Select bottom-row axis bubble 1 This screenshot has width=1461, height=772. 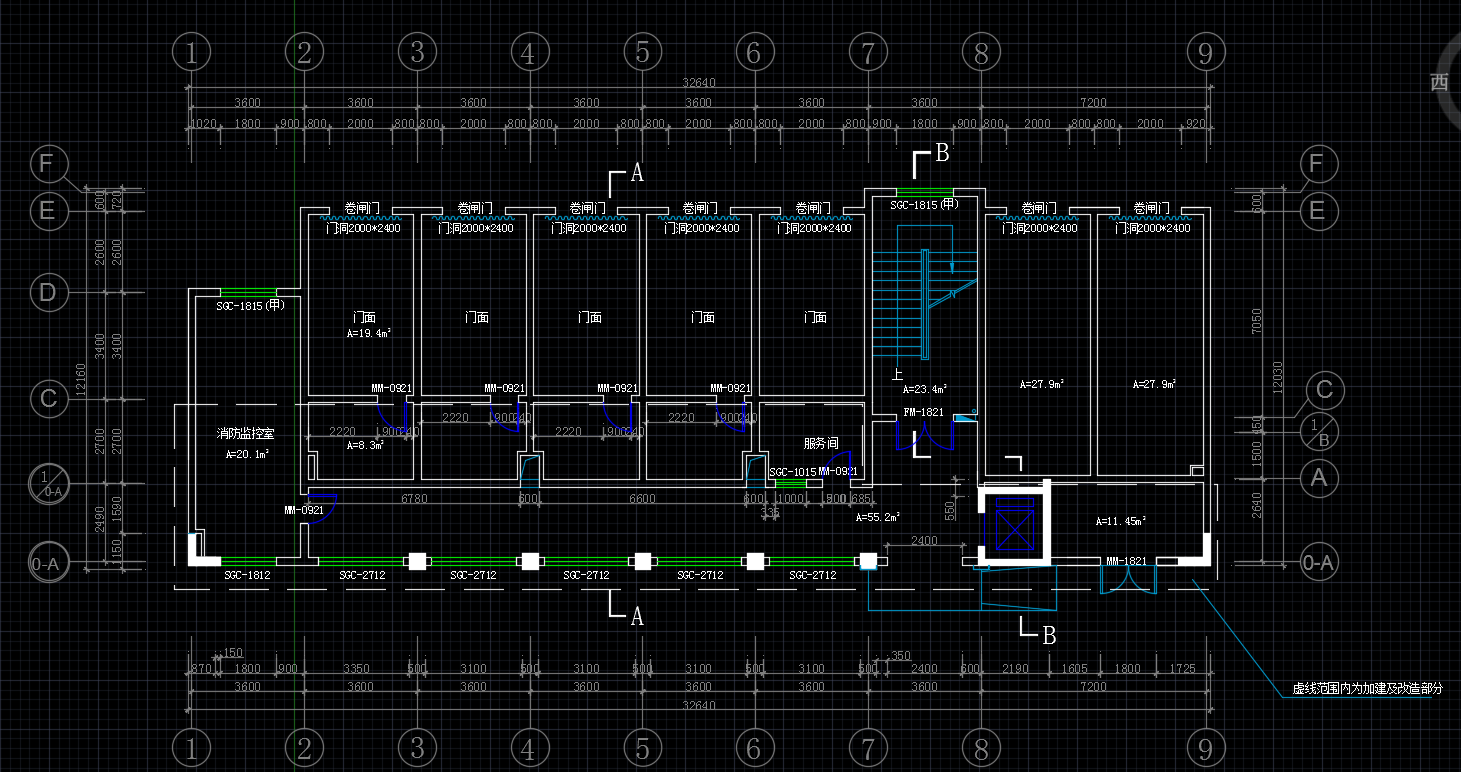click(x=191, y=747)
